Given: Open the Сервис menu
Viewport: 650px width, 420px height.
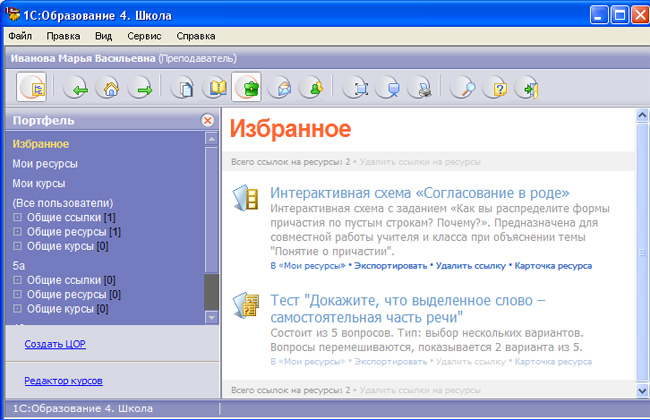Looking at the screenshot, I should 144,36.
